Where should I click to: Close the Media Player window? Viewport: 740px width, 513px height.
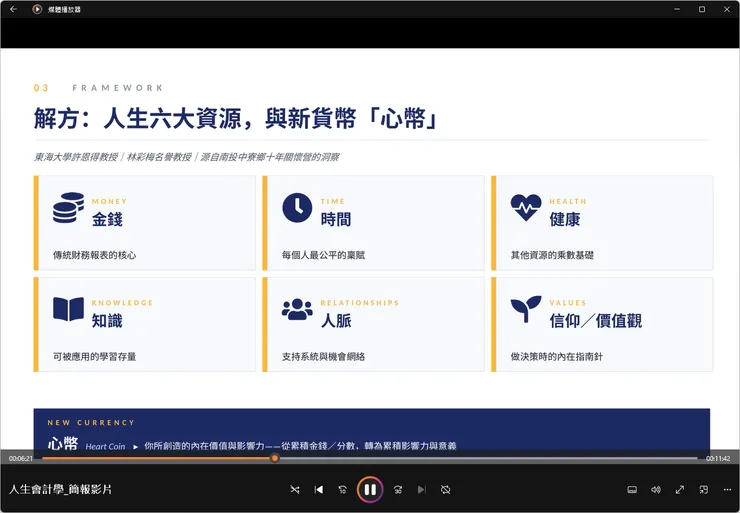coord(727,9)
